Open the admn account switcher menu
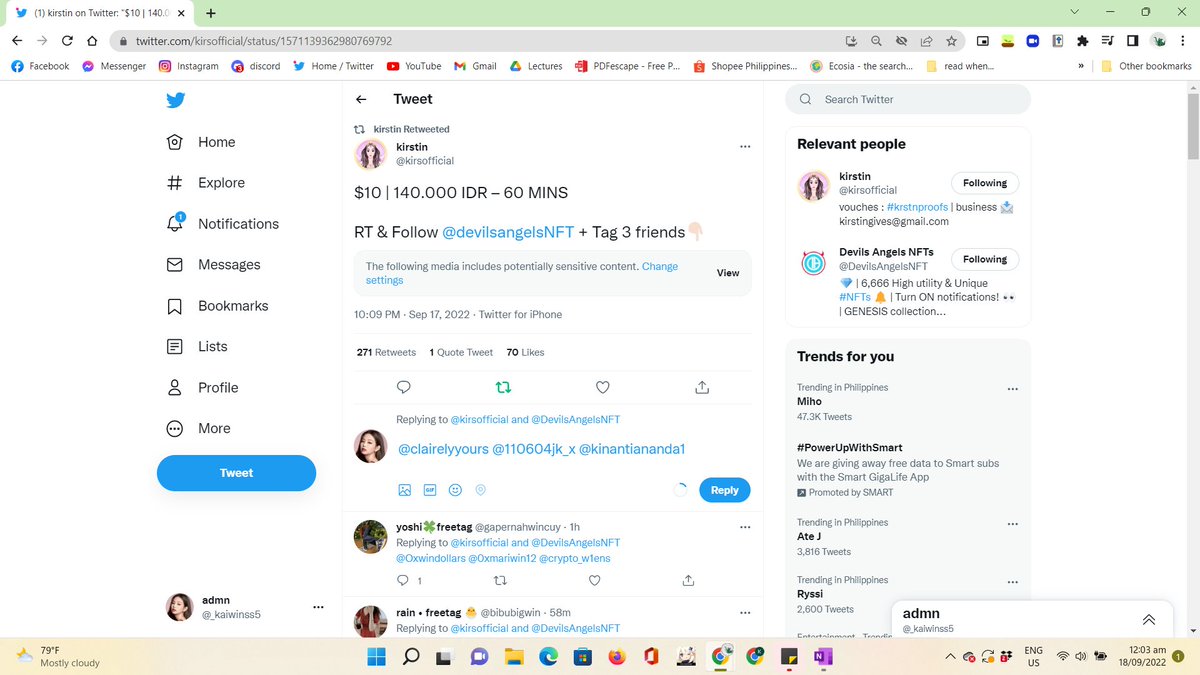Screen dimensions: 1200x675 (244, 607)
